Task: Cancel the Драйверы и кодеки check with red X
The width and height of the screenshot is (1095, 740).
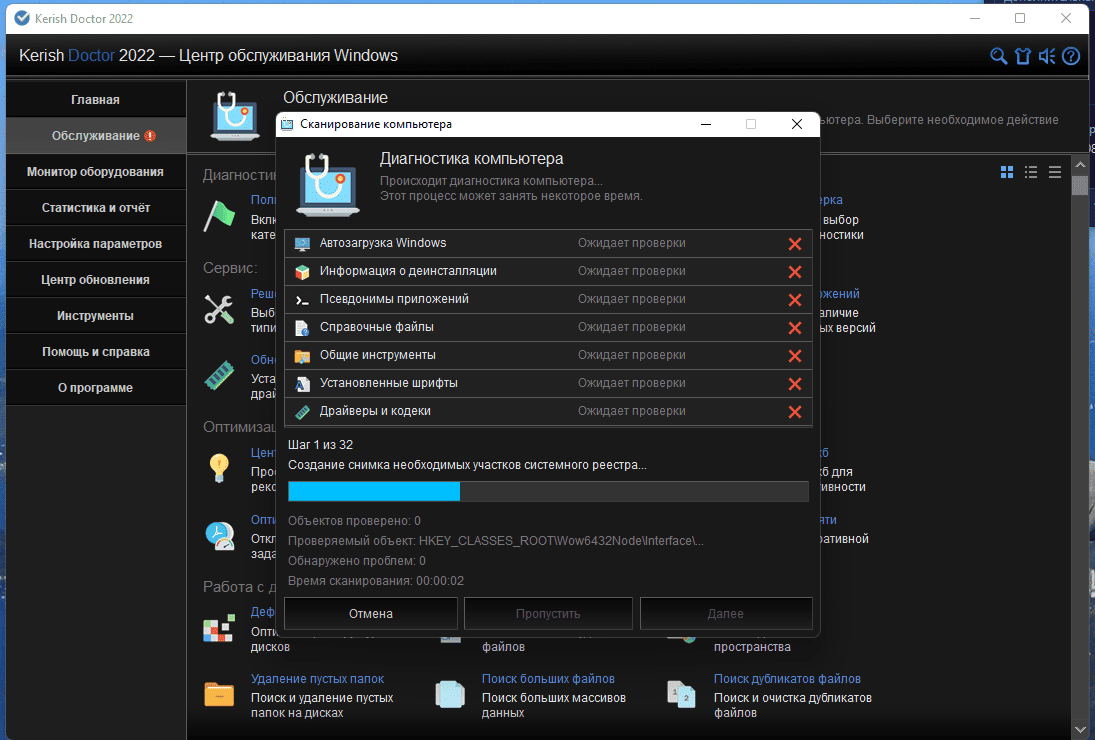Action: [795, 412]
